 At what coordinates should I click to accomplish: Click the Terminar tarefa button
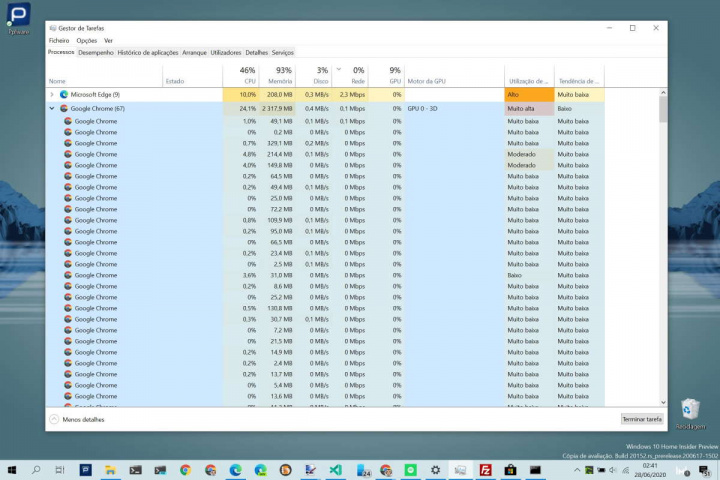(x=641, y=420)
